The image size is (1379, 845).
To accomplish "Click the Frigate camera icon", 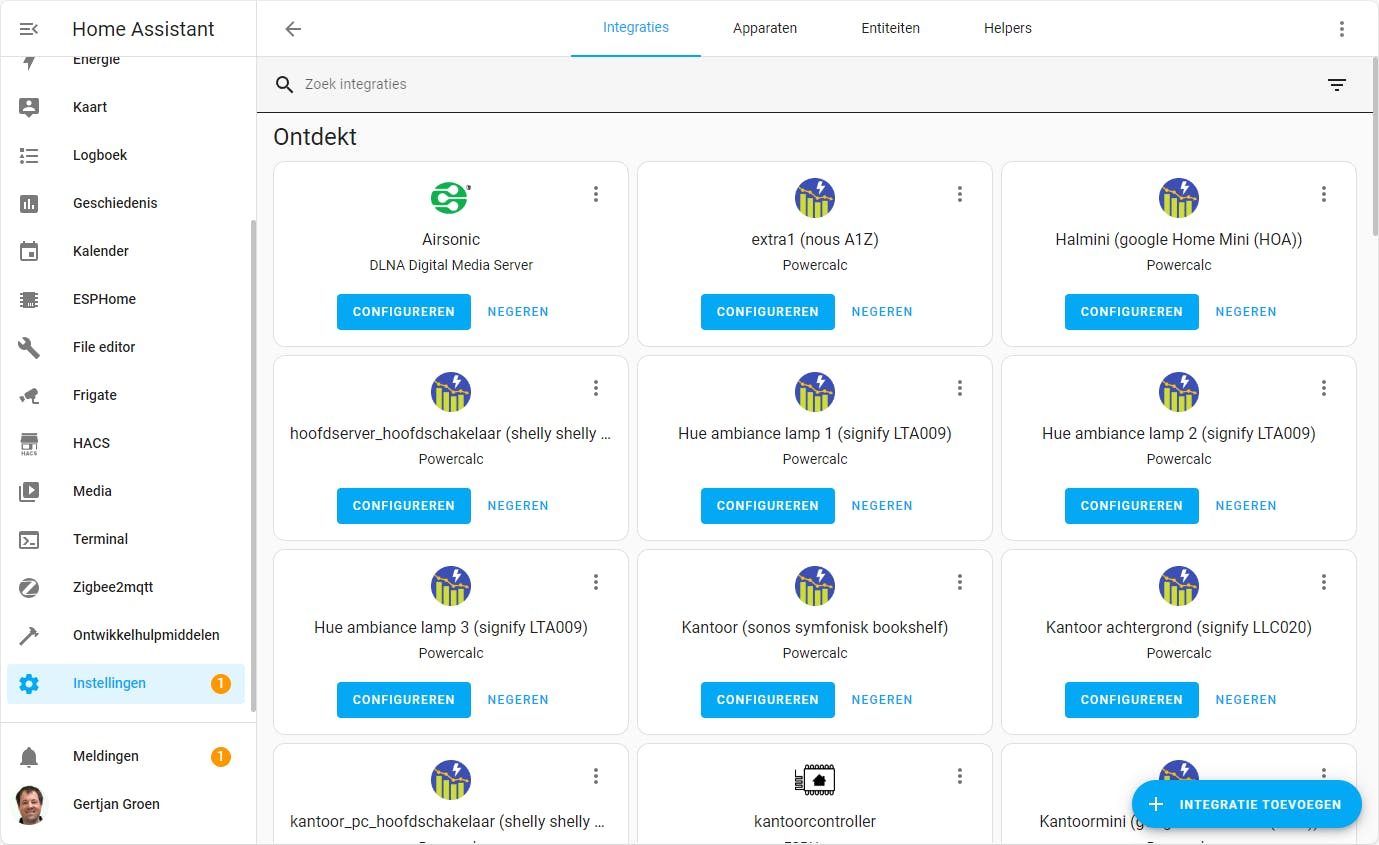I will coord(29,395).
